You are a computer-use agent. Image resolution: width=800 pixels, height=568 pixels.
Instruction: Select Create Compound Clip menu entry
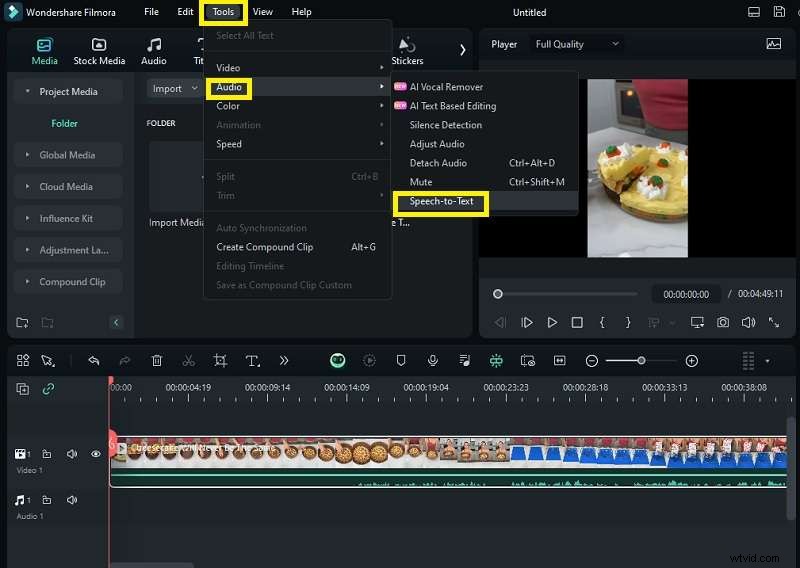click(264, 247)
